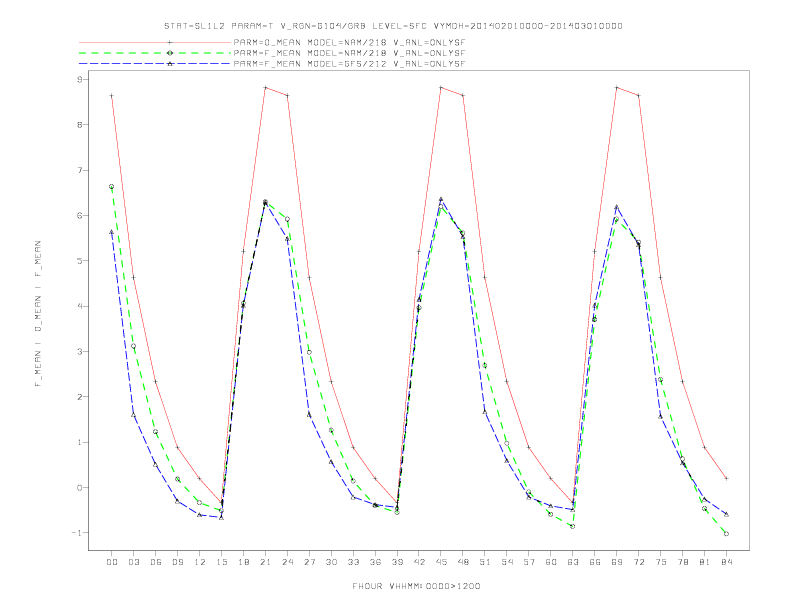Click x-axis tick label 06
Screen dimensions: 792x612
(x=156, y=562)
